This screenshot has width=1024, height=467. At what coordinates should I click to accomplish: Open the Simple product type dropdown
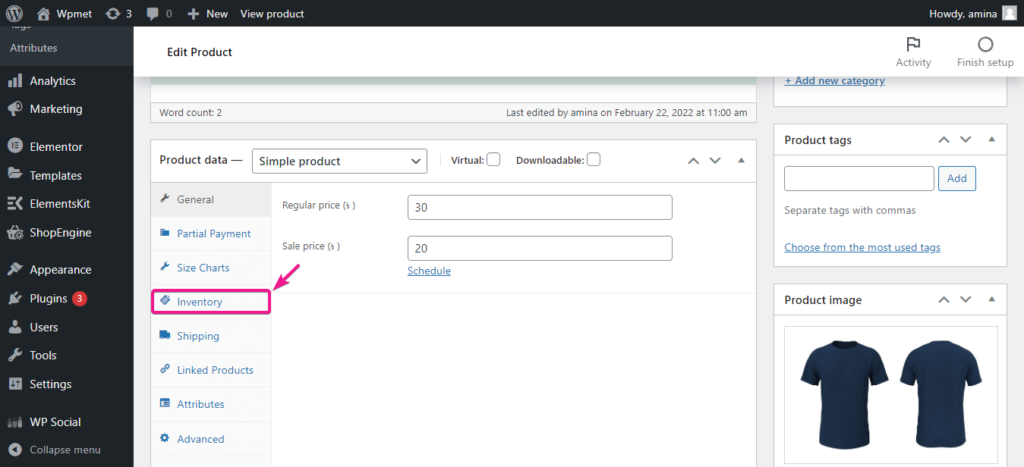pyautogui.click(x=339, y=161)
